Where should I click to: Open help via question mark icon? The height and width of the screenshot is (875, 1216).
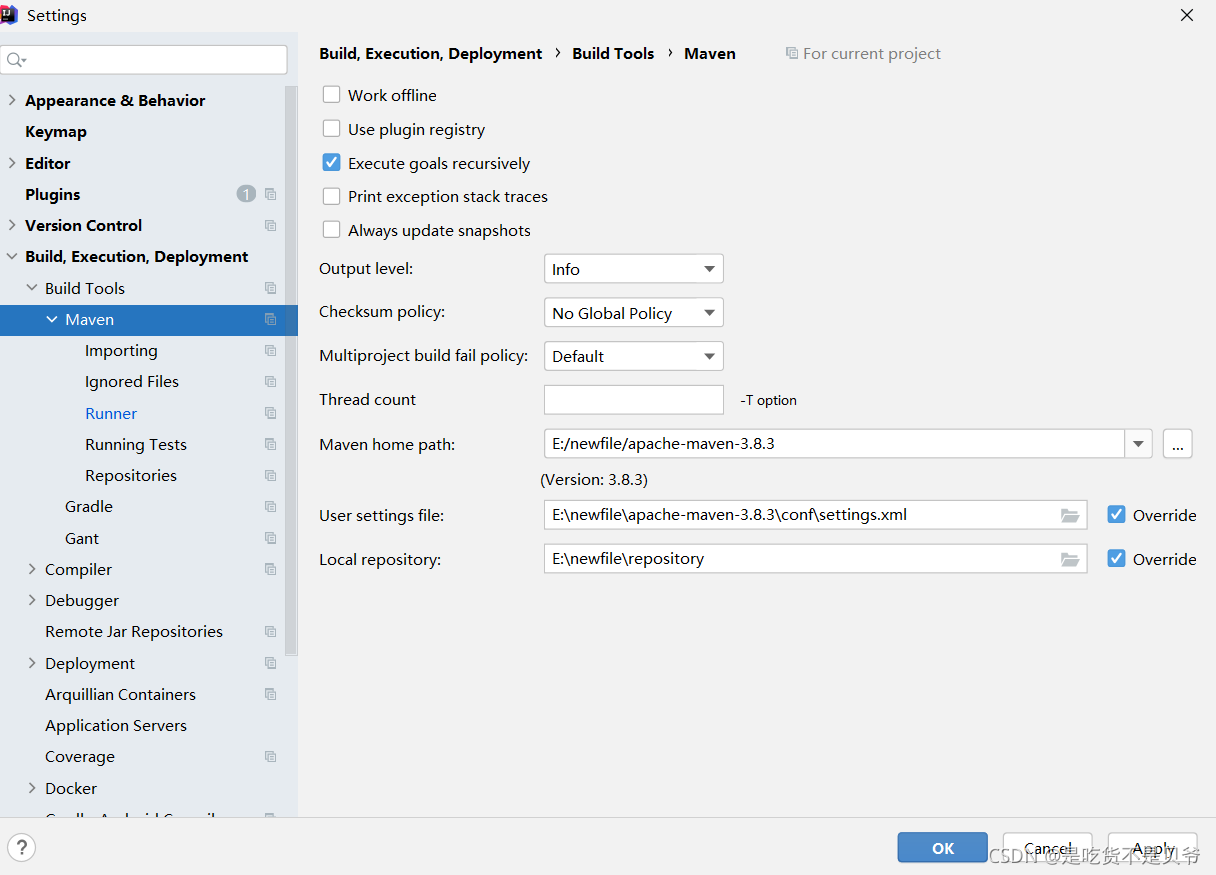pos(22,847)
